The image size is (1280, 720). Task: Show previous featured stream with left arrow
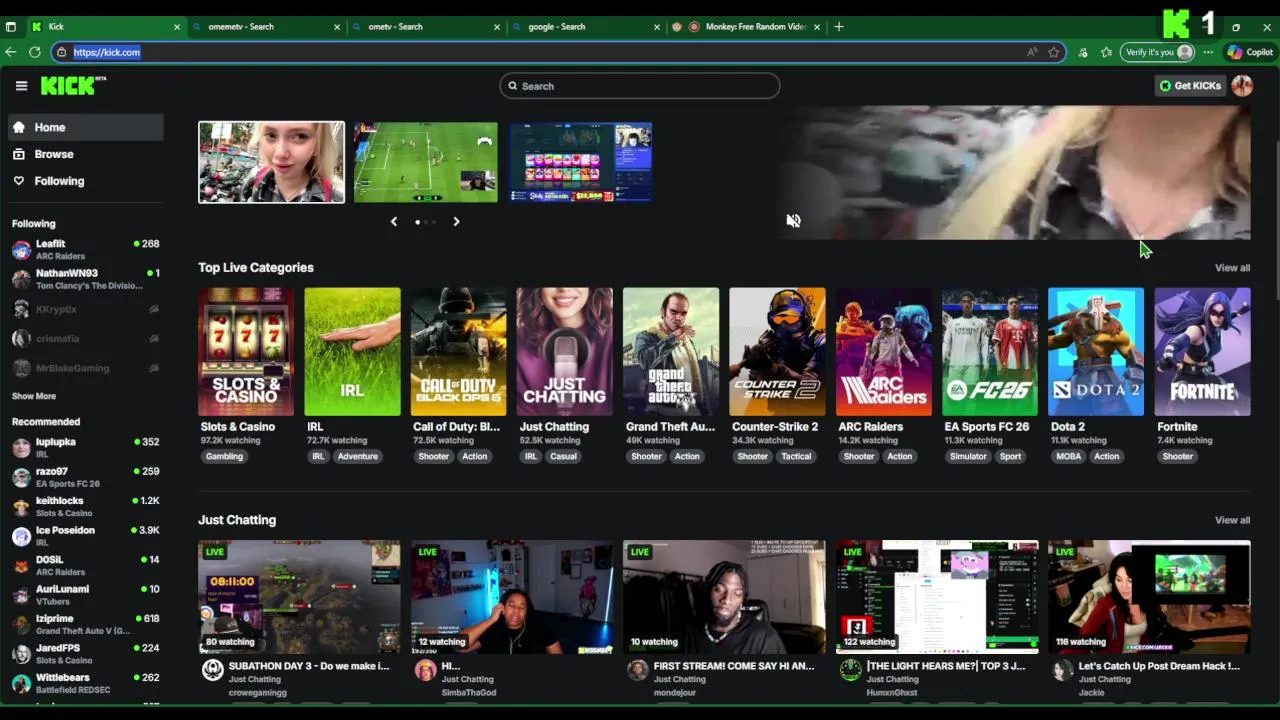point(394,222)
